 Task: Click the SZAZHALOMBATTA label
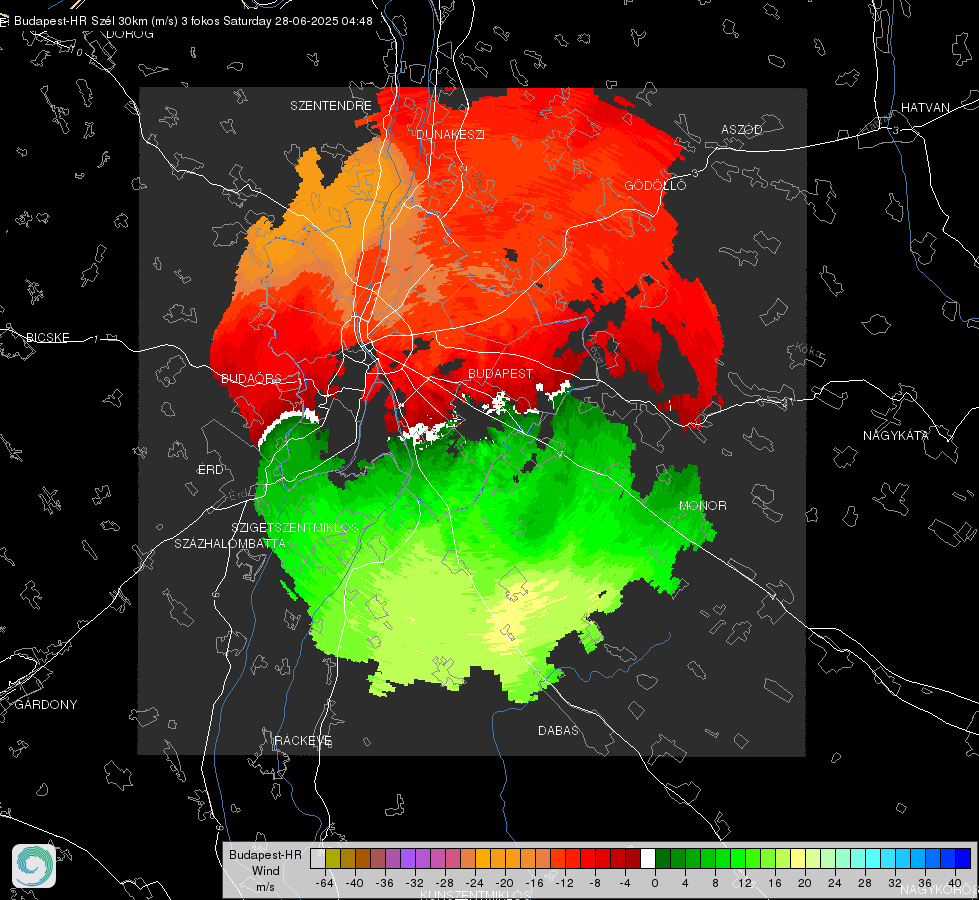(x=230, y=543)
